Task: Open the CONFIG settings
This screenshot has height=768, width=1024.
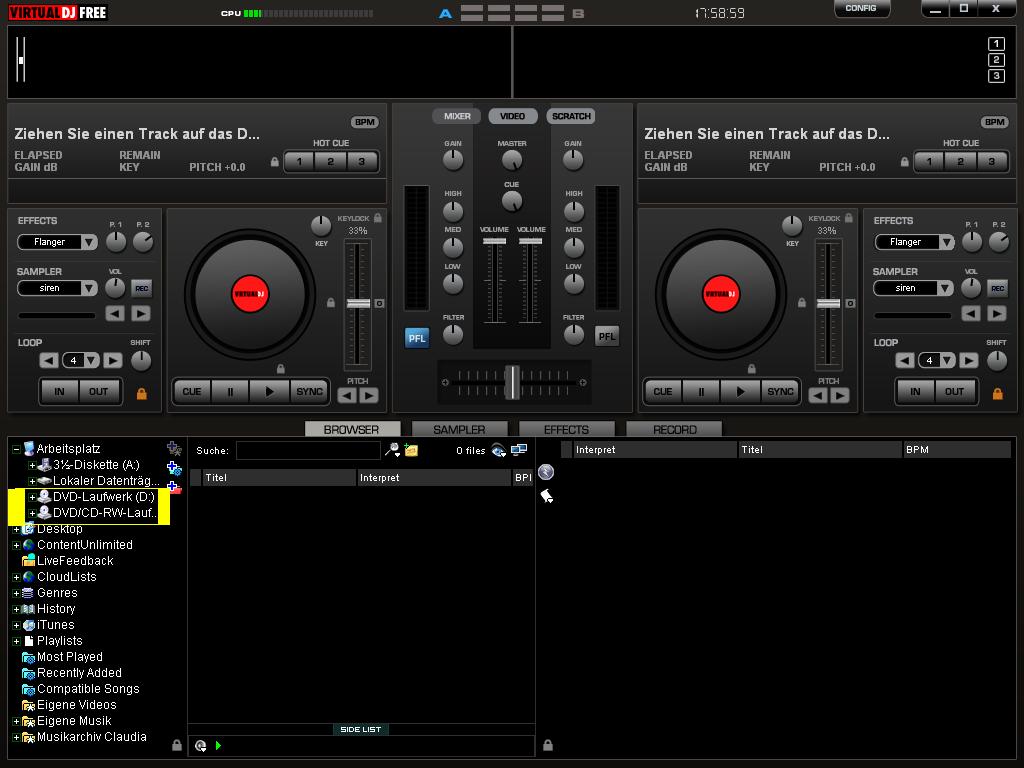Action: coord(861,8)
